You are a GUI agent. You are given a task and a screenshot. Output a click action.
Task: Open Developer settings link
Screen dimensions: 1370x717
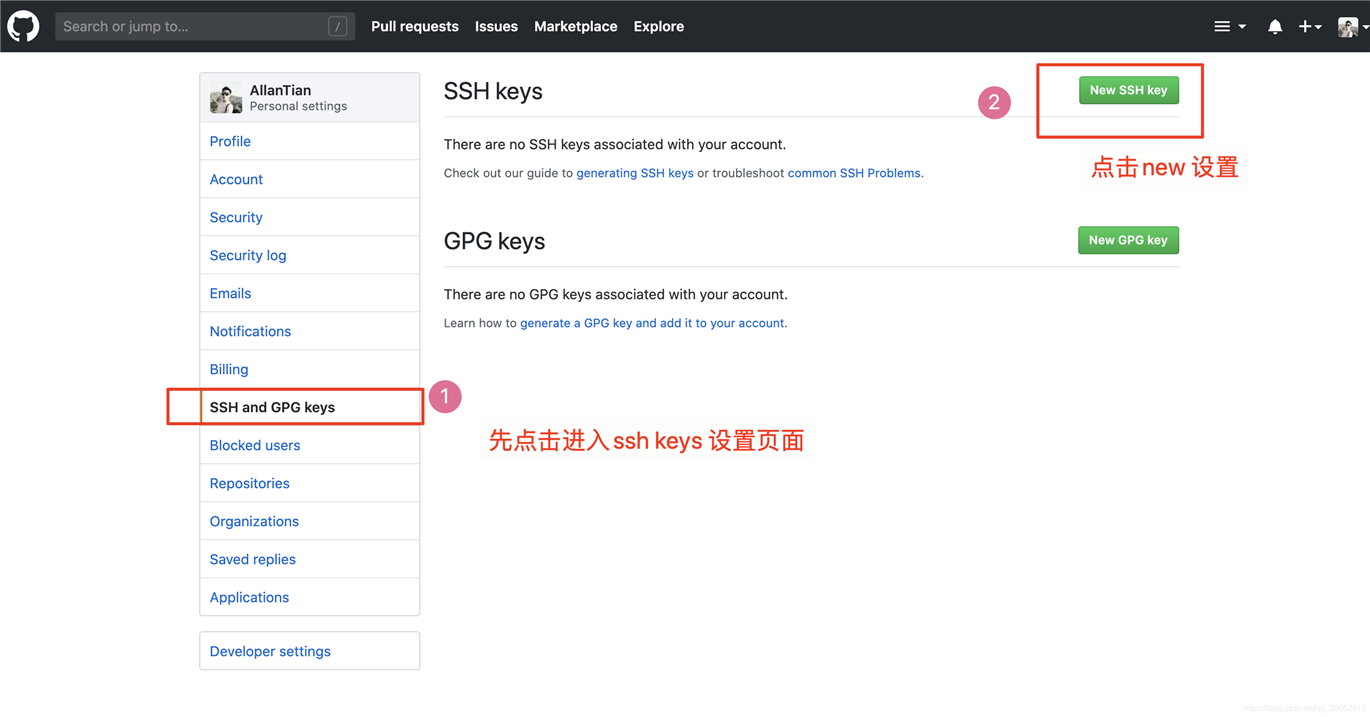point(309,651)
